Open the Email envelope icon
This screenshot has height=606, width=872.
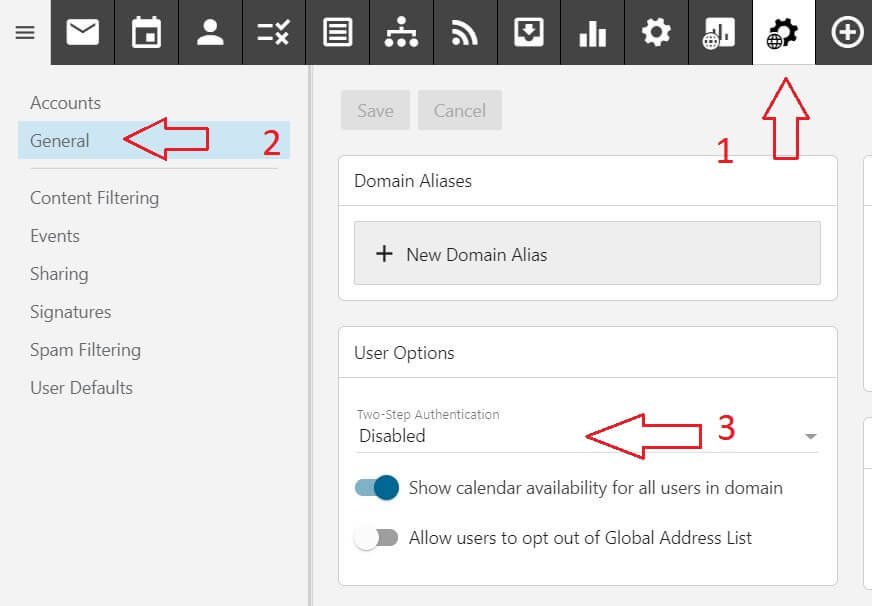point(82,32)
